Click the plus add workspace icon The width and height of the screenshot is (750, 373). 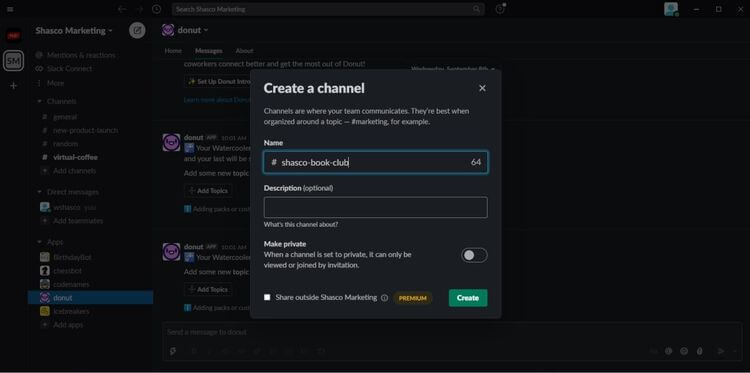pos(13,86)
